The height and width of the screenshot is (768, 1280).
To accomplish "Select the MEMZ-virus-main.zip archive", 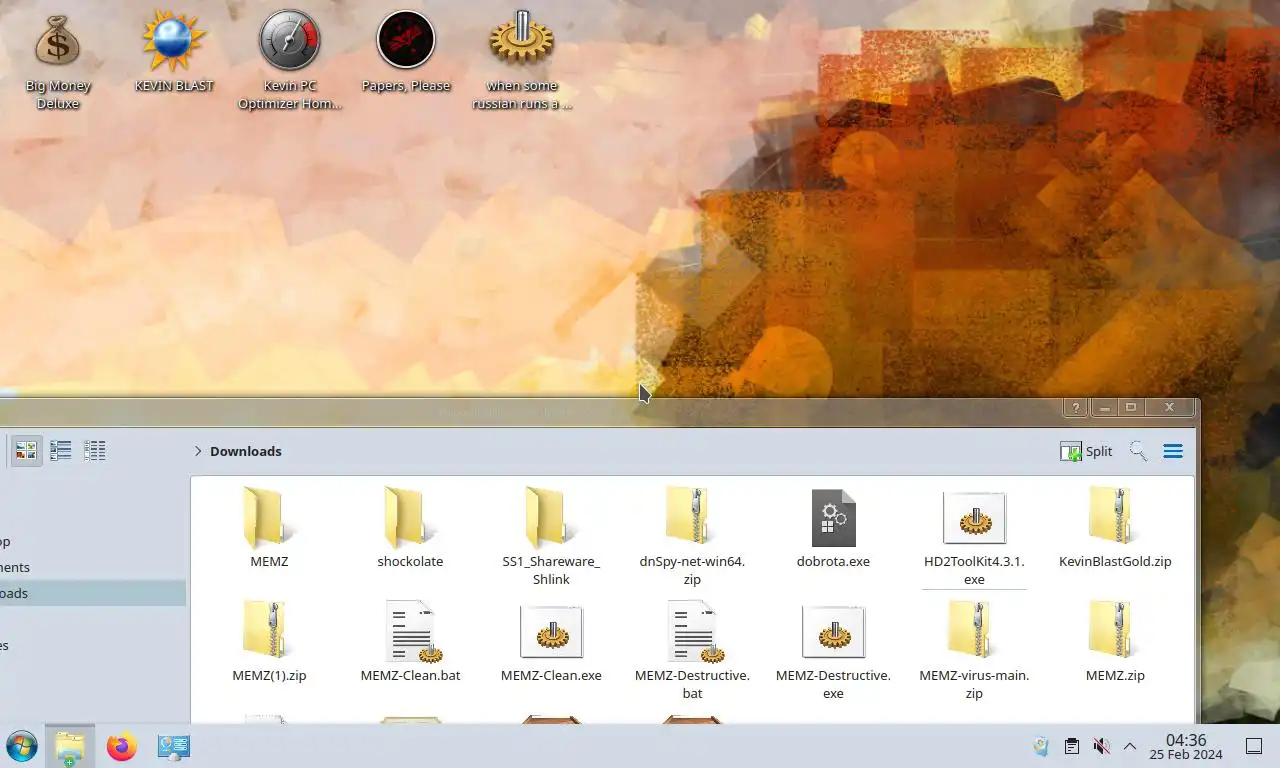I will (x=974, y=650).
